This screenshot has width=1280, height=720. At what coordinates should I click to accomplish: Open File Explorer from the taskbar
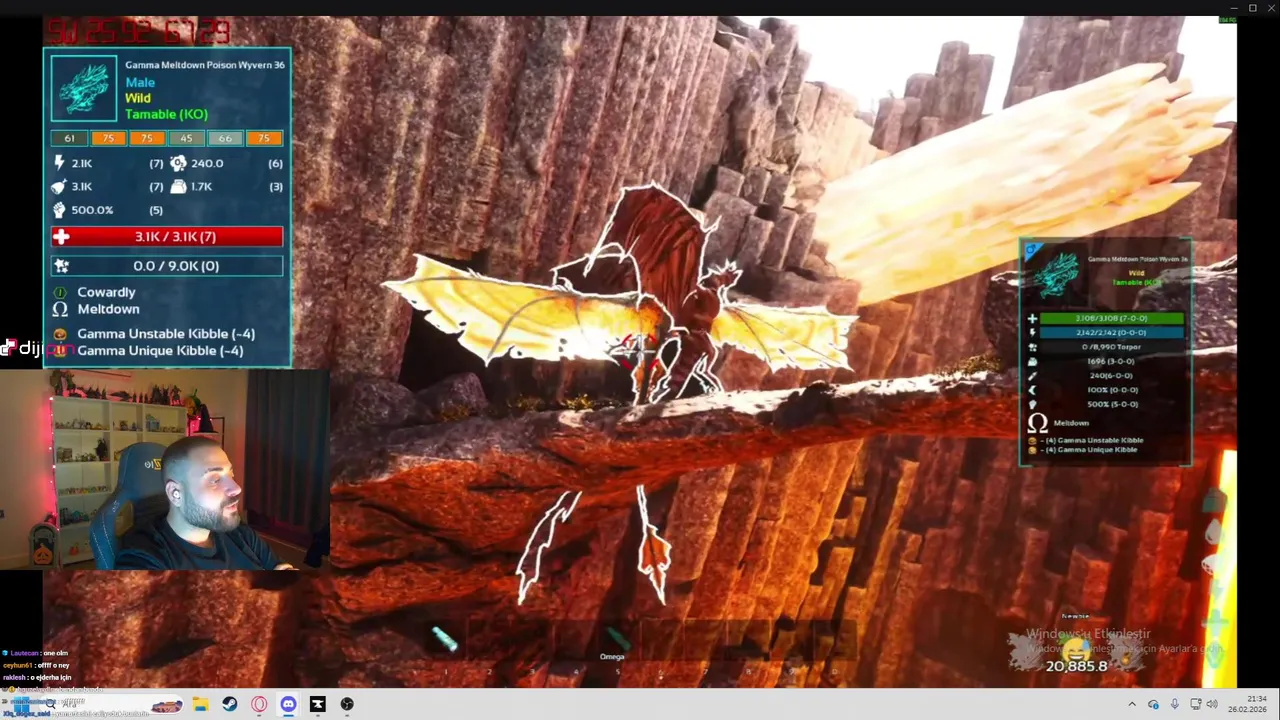point(200,704)
